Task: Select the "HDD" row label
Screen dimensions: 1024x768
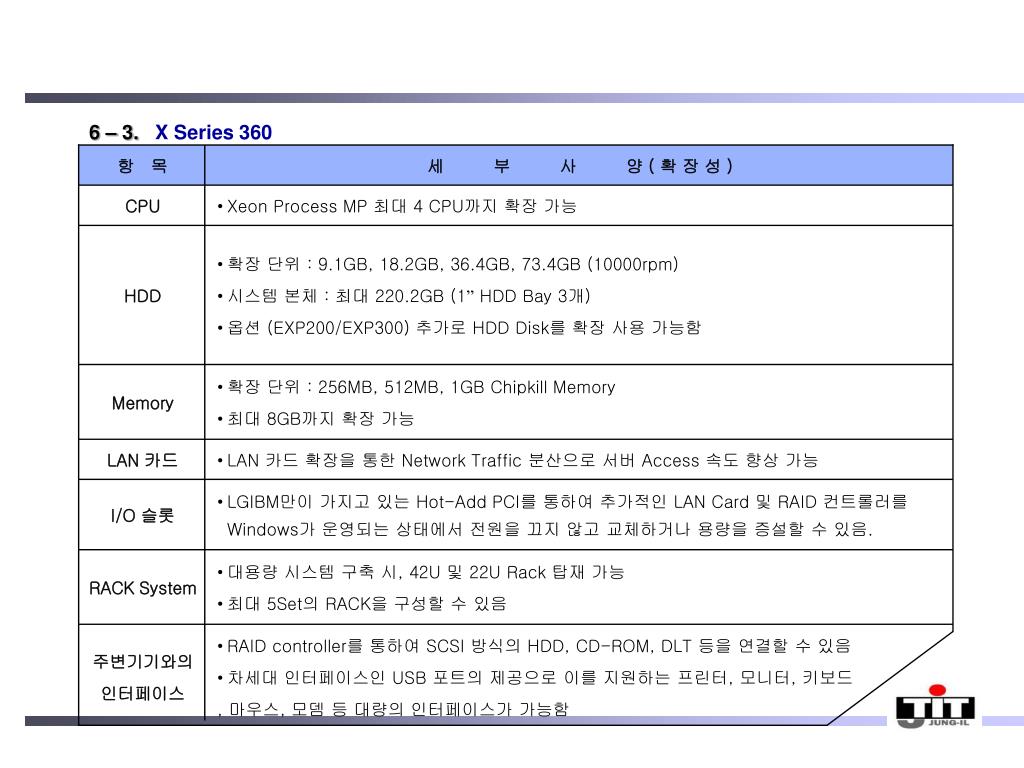Action: pyautogui.click(x=142, y=296)
